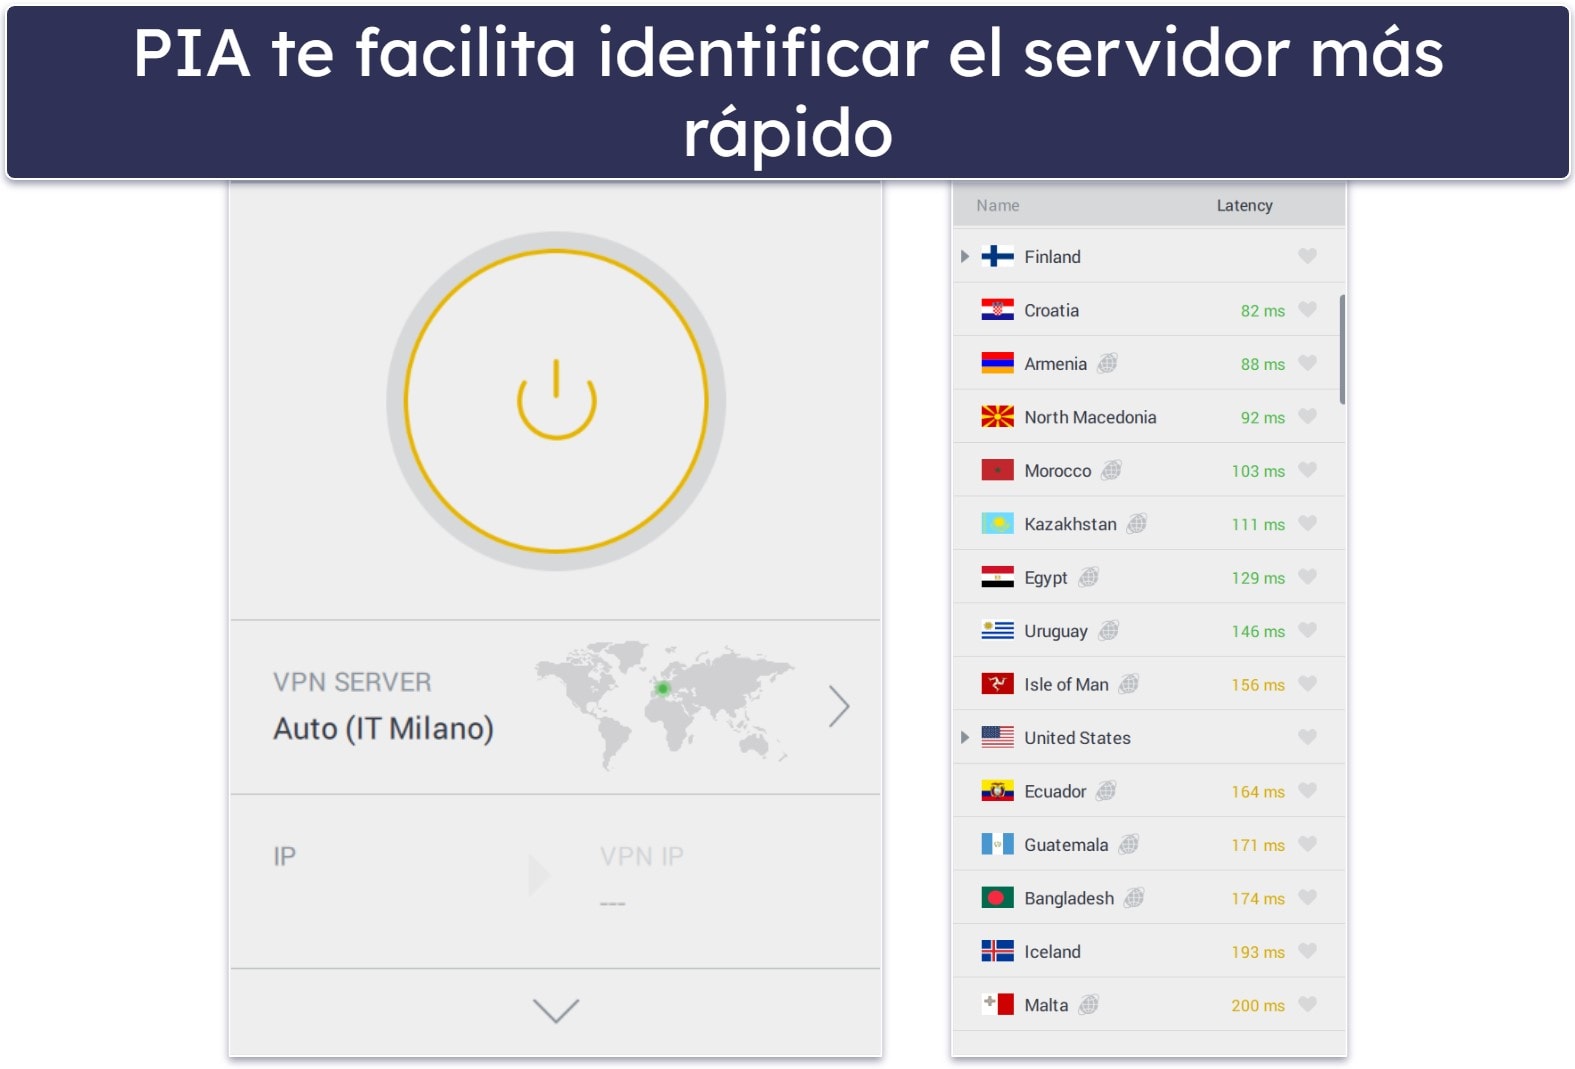Click the Ecuador geo-located globe icon
The image size is (1575, 1069).
pyautogui.click(x=1105, y=791)
